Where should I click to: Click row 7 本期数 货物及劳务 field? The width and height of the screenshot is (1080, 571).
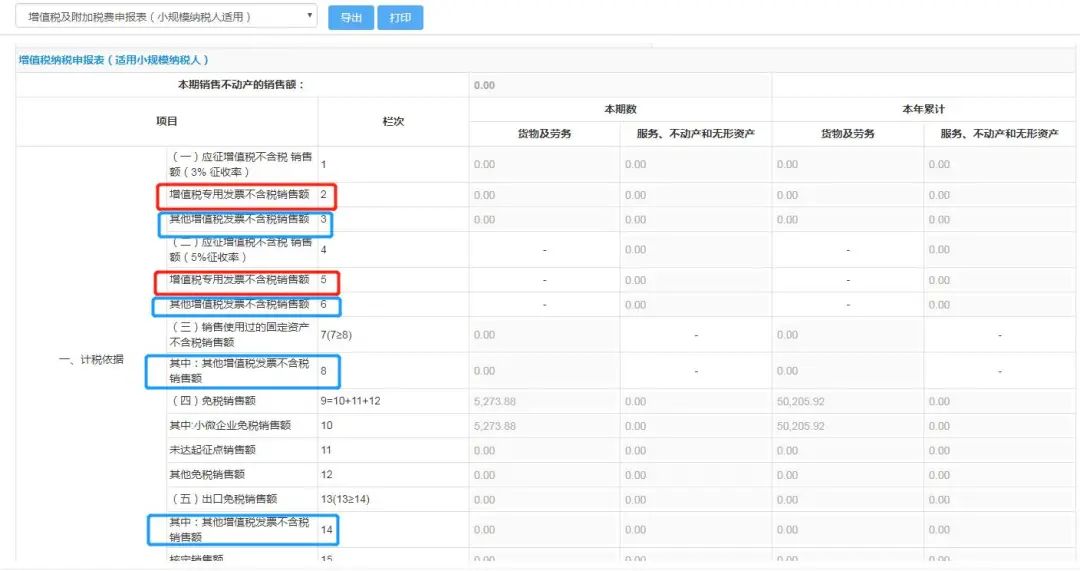pos(544,335)
